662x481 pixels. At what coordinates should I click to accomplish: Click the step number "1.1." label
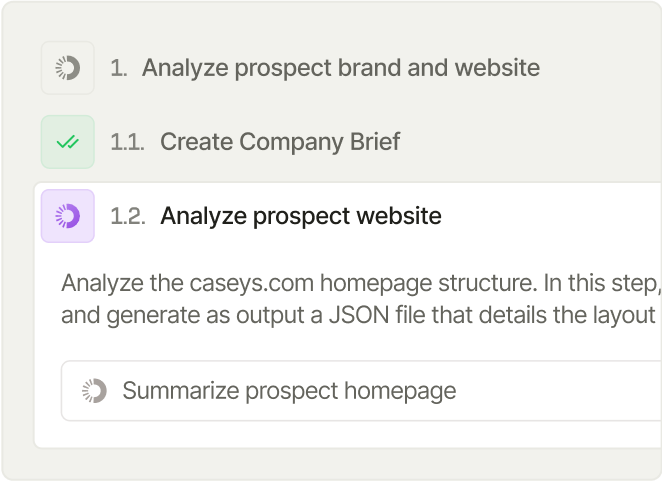coord(127,142)
